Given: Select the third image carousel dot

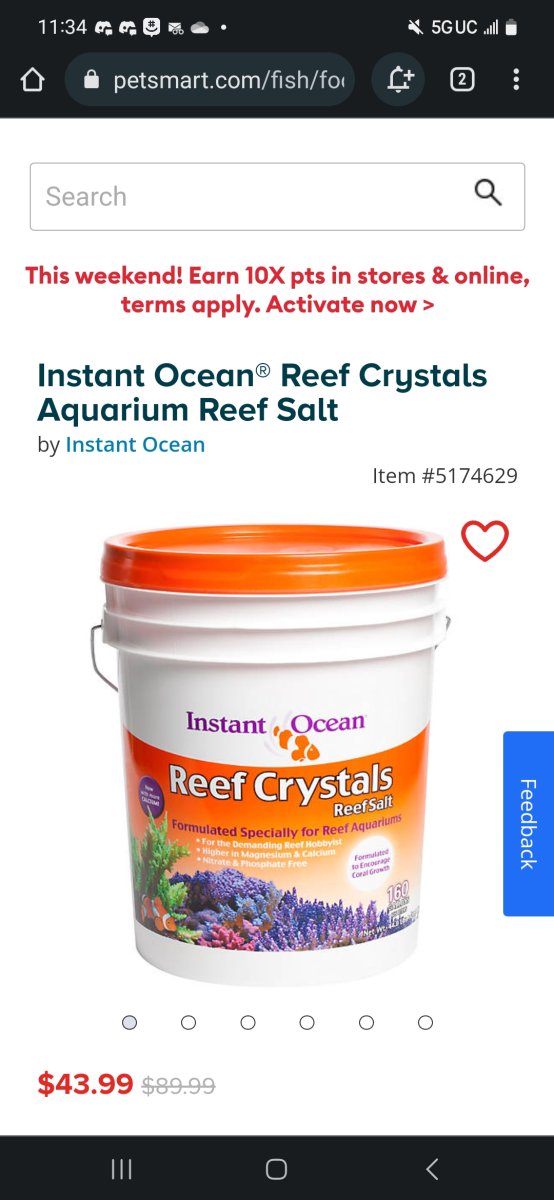Looking at the screenshot, I should tap(248, 1022).
